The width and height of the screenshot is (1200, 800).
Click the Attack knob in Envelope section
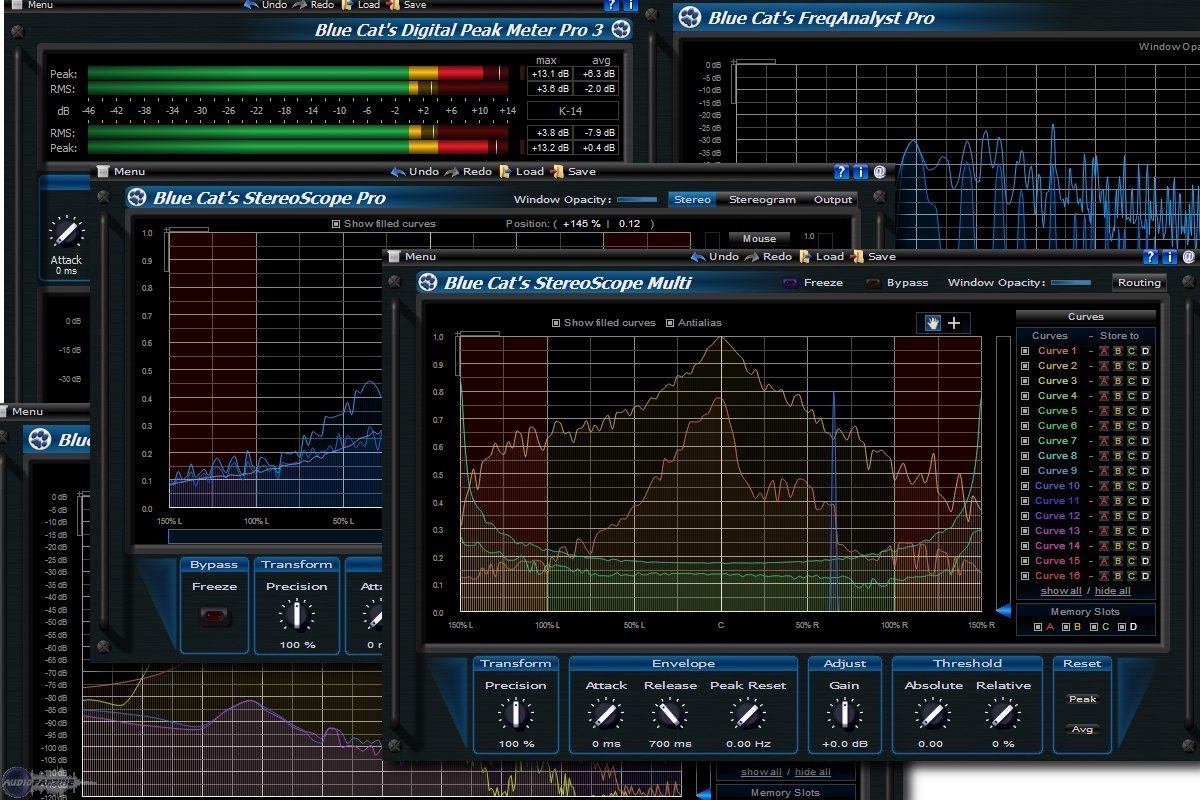(x=606, y=715)
